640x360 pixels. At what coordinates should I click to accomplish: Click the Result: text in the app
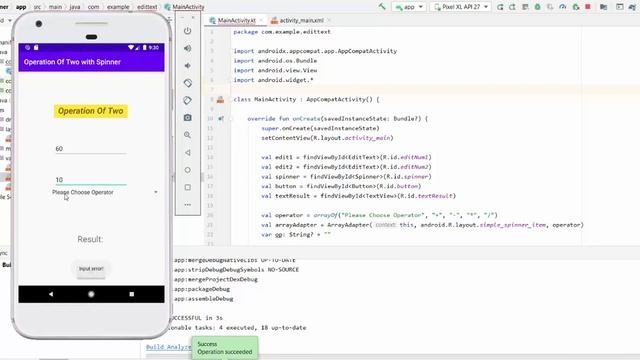click(90, 239)
